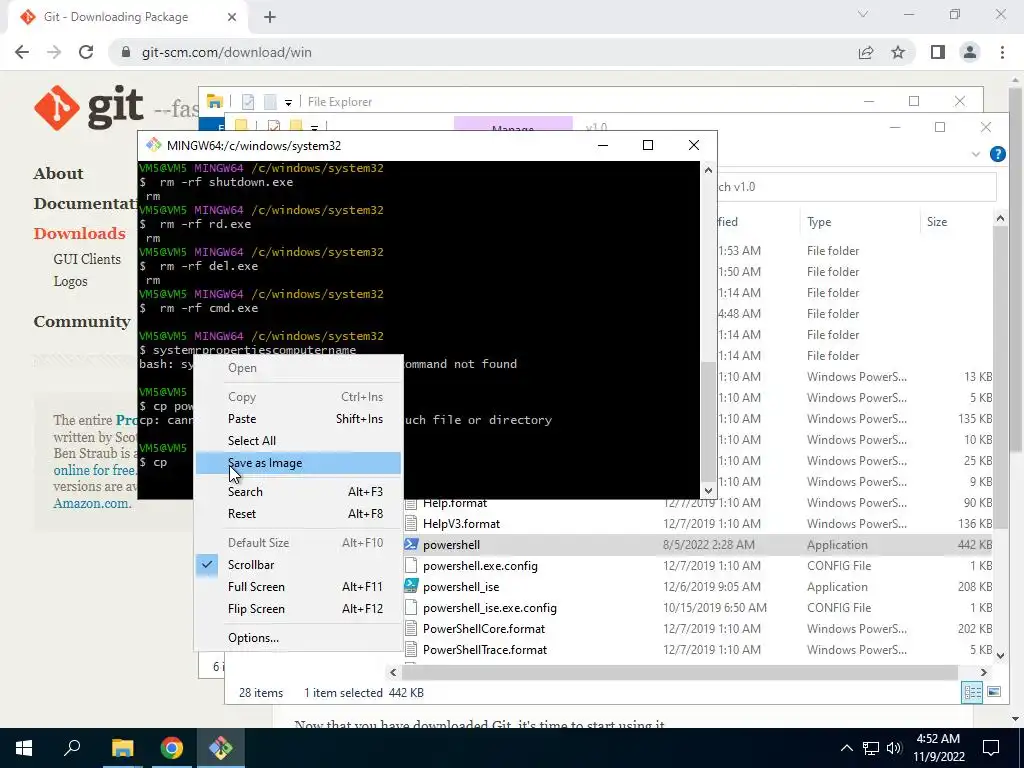
Task: Click the powershell application file icon
Action: coord(411,545)
